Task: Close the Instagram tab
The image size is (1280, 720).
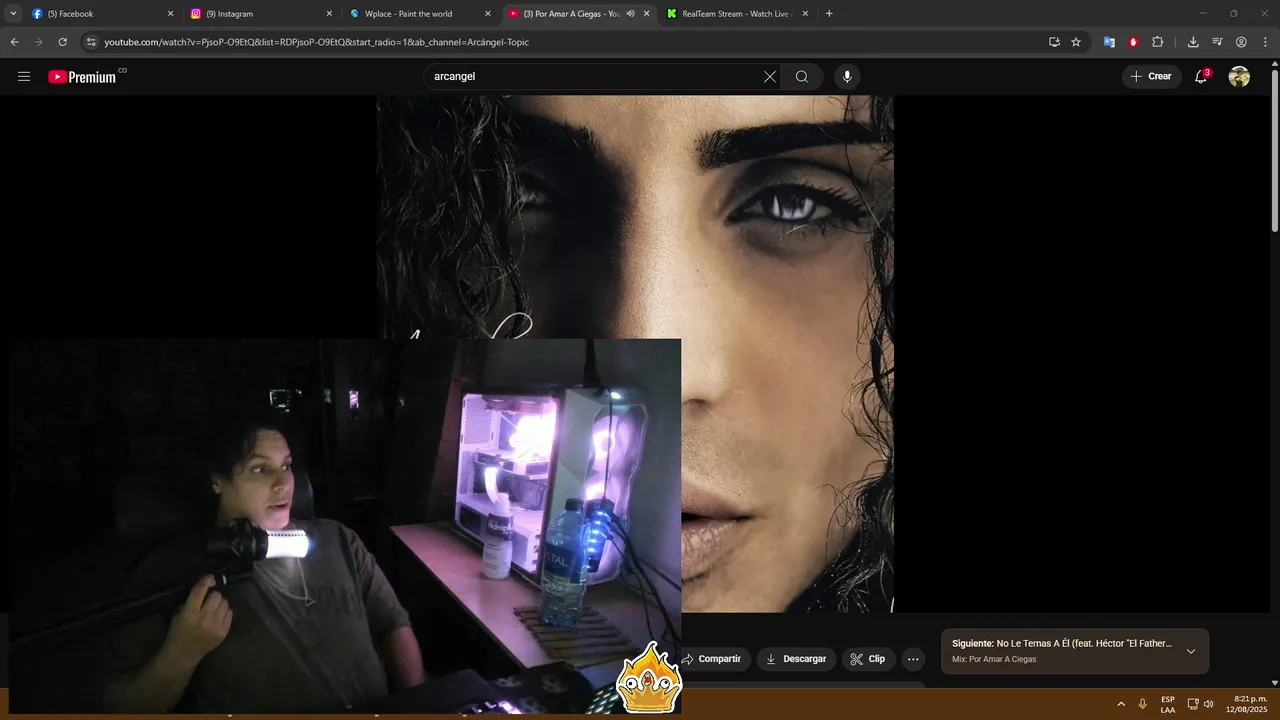Action: click(x=329, y=14)
